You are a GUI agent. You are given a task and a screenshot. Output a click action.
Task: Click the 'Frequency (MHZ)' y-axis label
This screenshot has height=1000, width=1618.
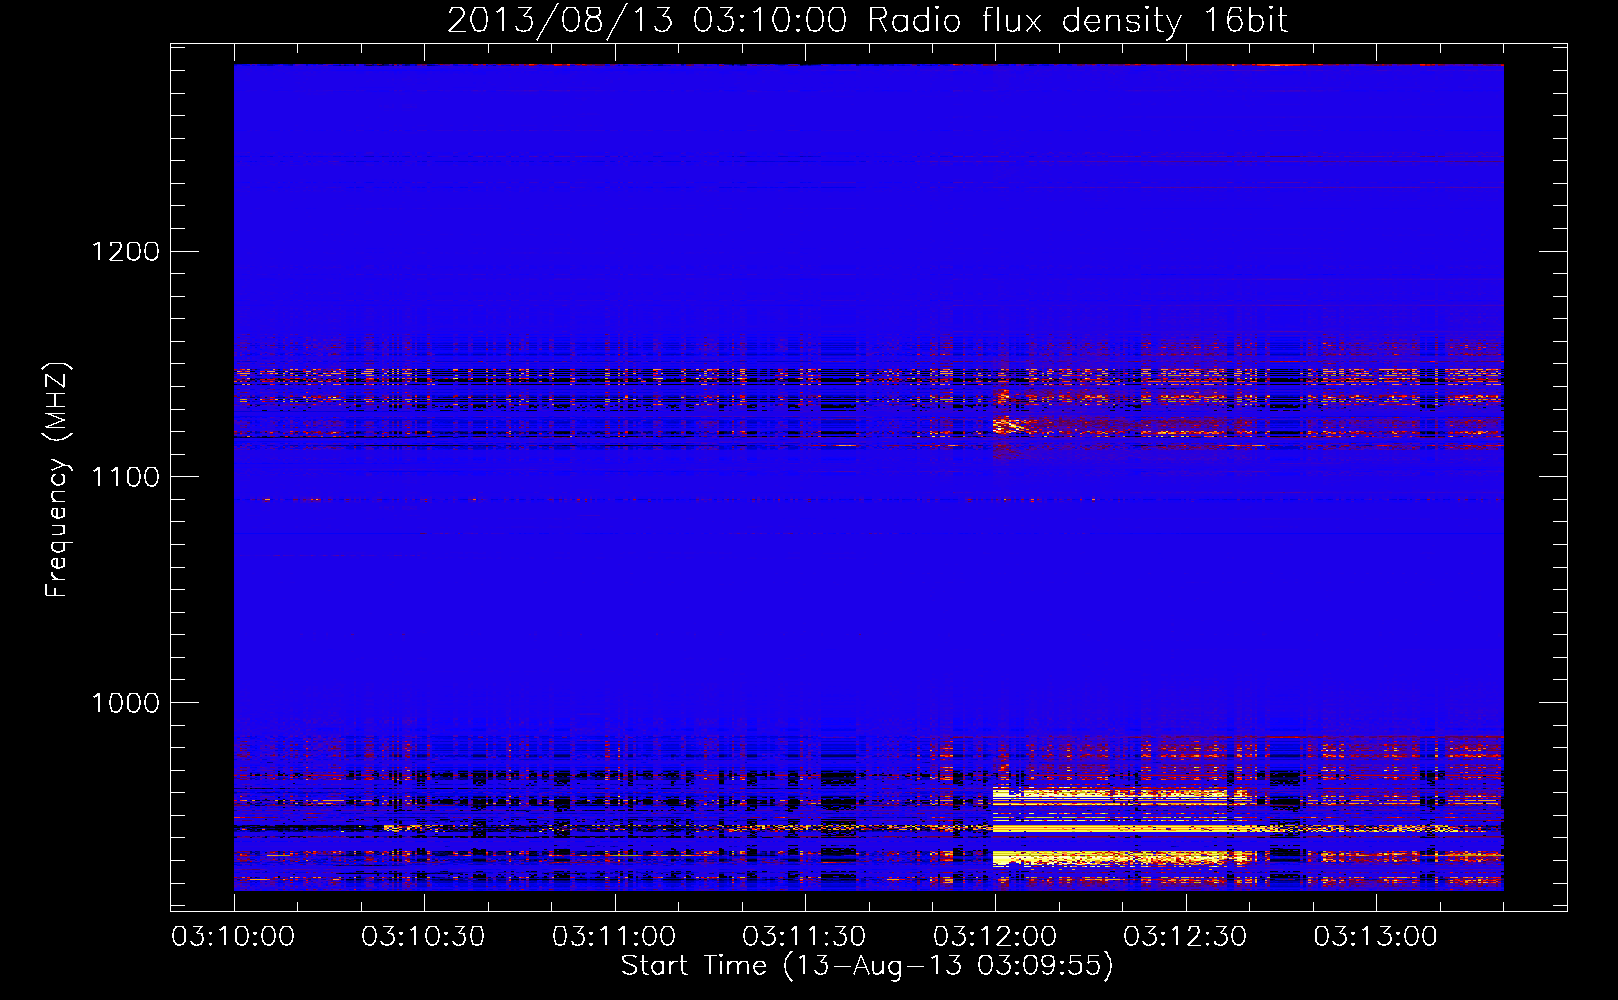click(57, 480)
